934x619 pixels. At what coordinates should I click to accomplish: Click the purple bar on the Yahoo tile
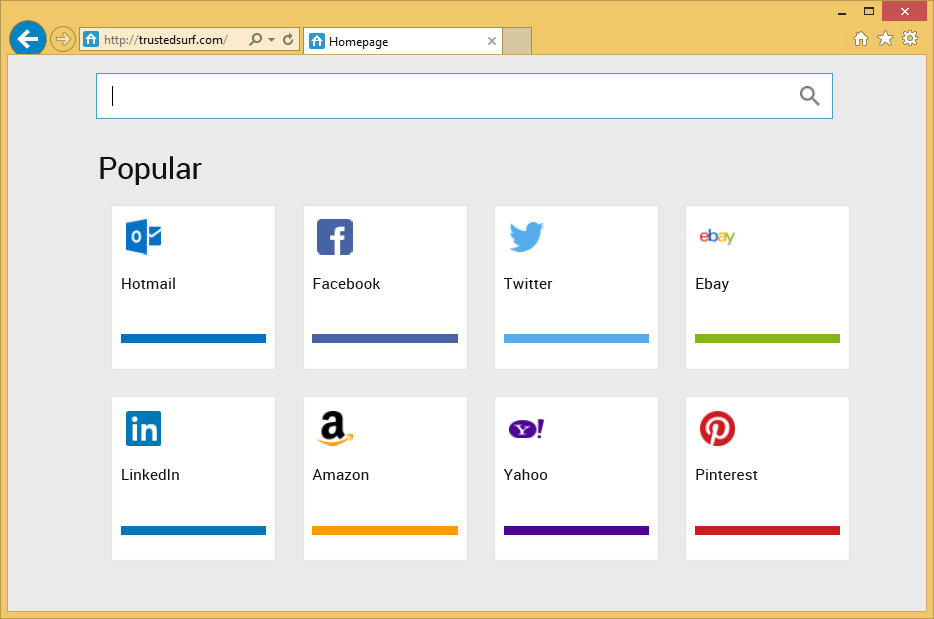577,530
